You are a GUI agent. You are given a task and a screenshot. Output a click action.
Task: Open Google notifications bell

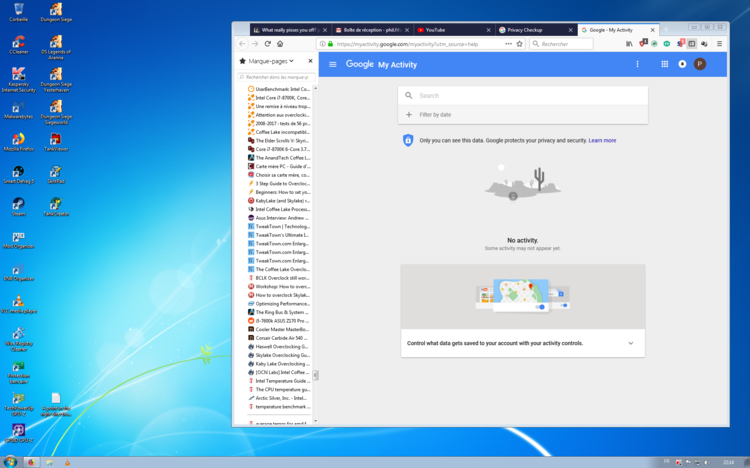[x=683, y=64]
